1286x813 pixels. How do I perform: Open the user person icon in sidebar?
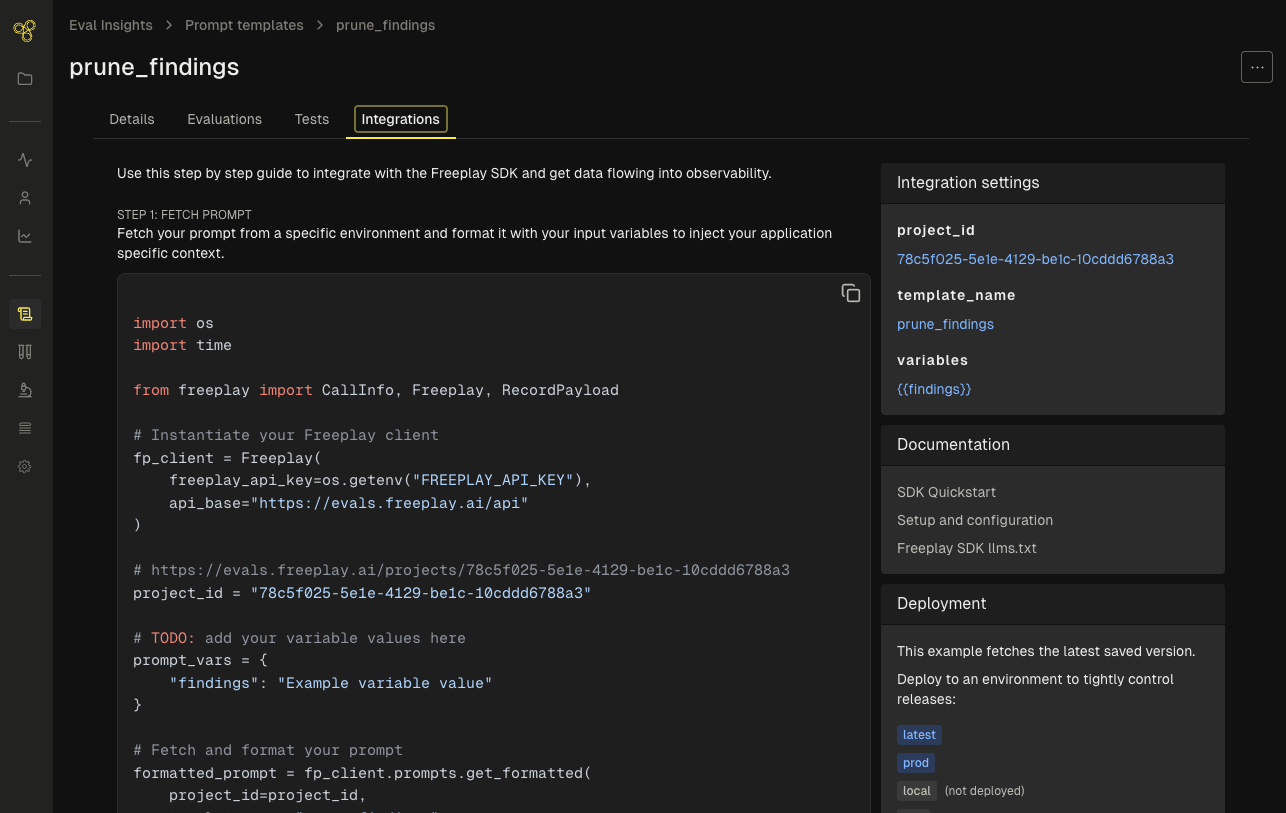click(25, 198)
